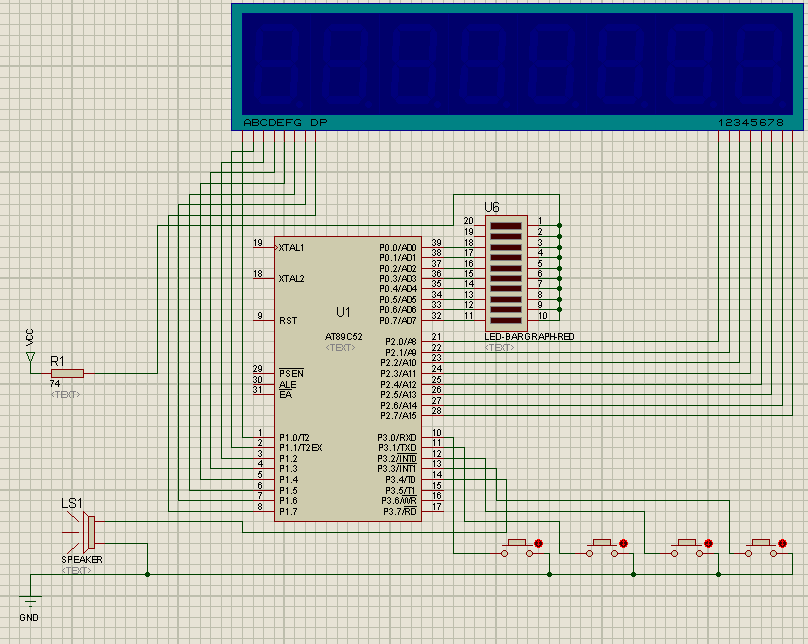Viewport: 808px width, 644px height.
Task: Click the P1.4 pin label
Action: coord(288,480)
